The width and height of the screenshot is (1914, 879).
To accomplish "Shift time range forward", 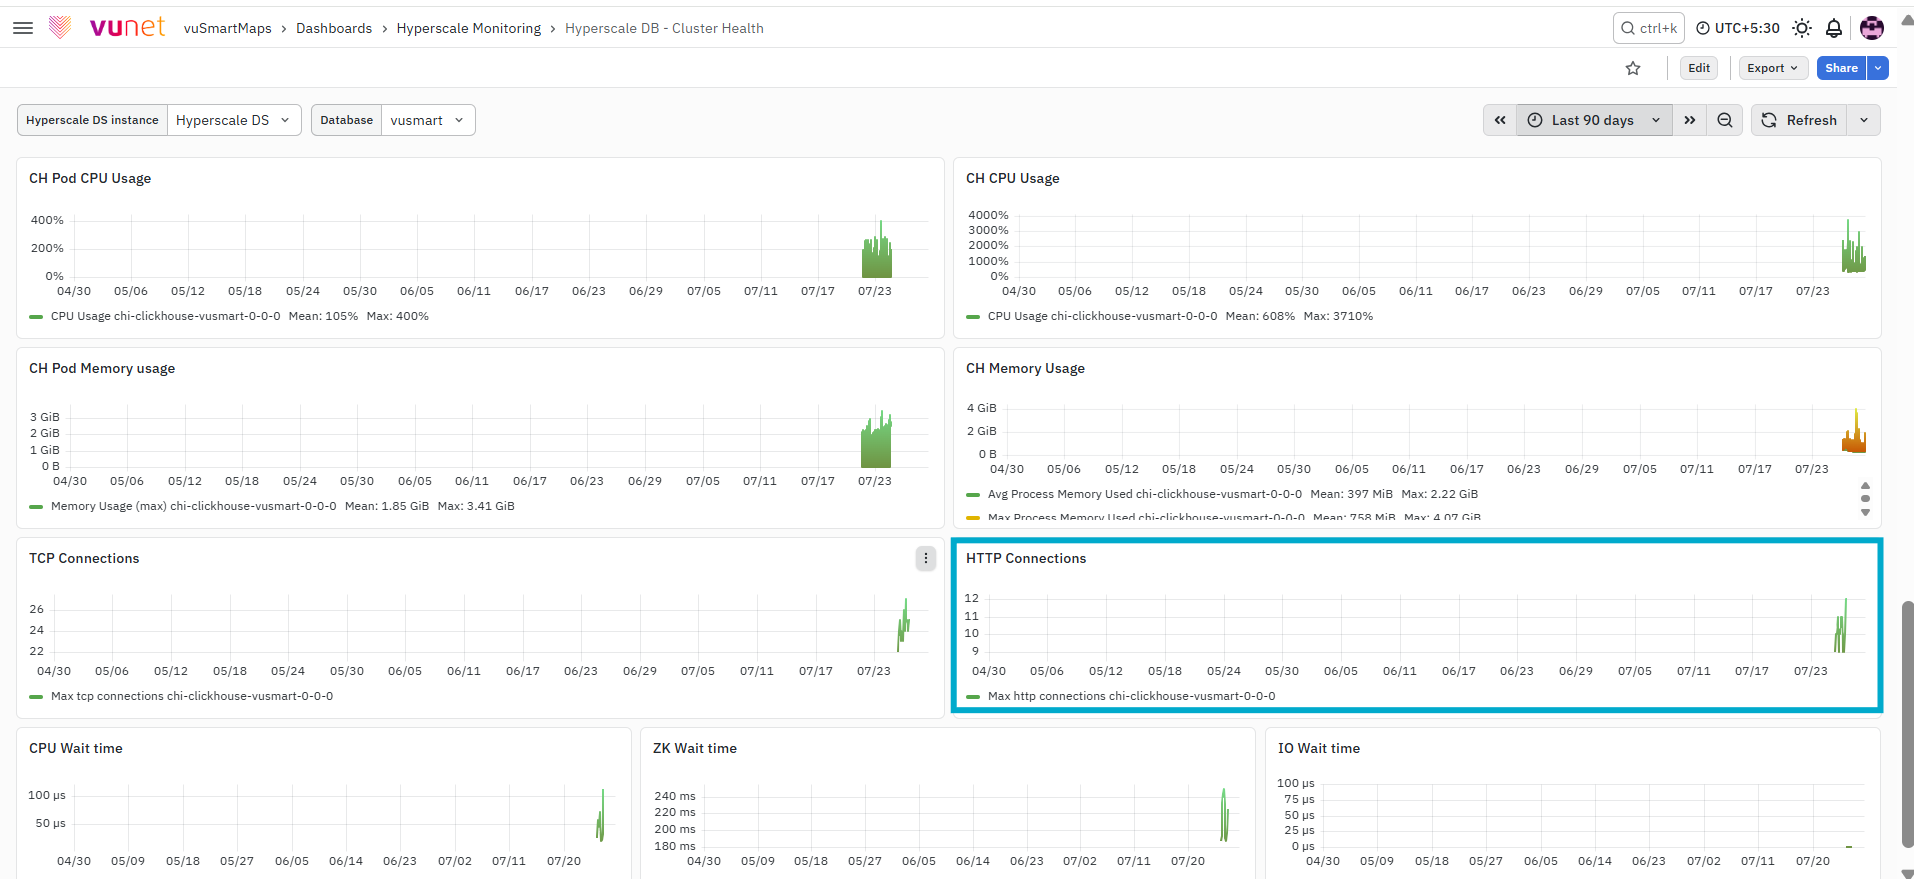I will [x=1690, y=120].
